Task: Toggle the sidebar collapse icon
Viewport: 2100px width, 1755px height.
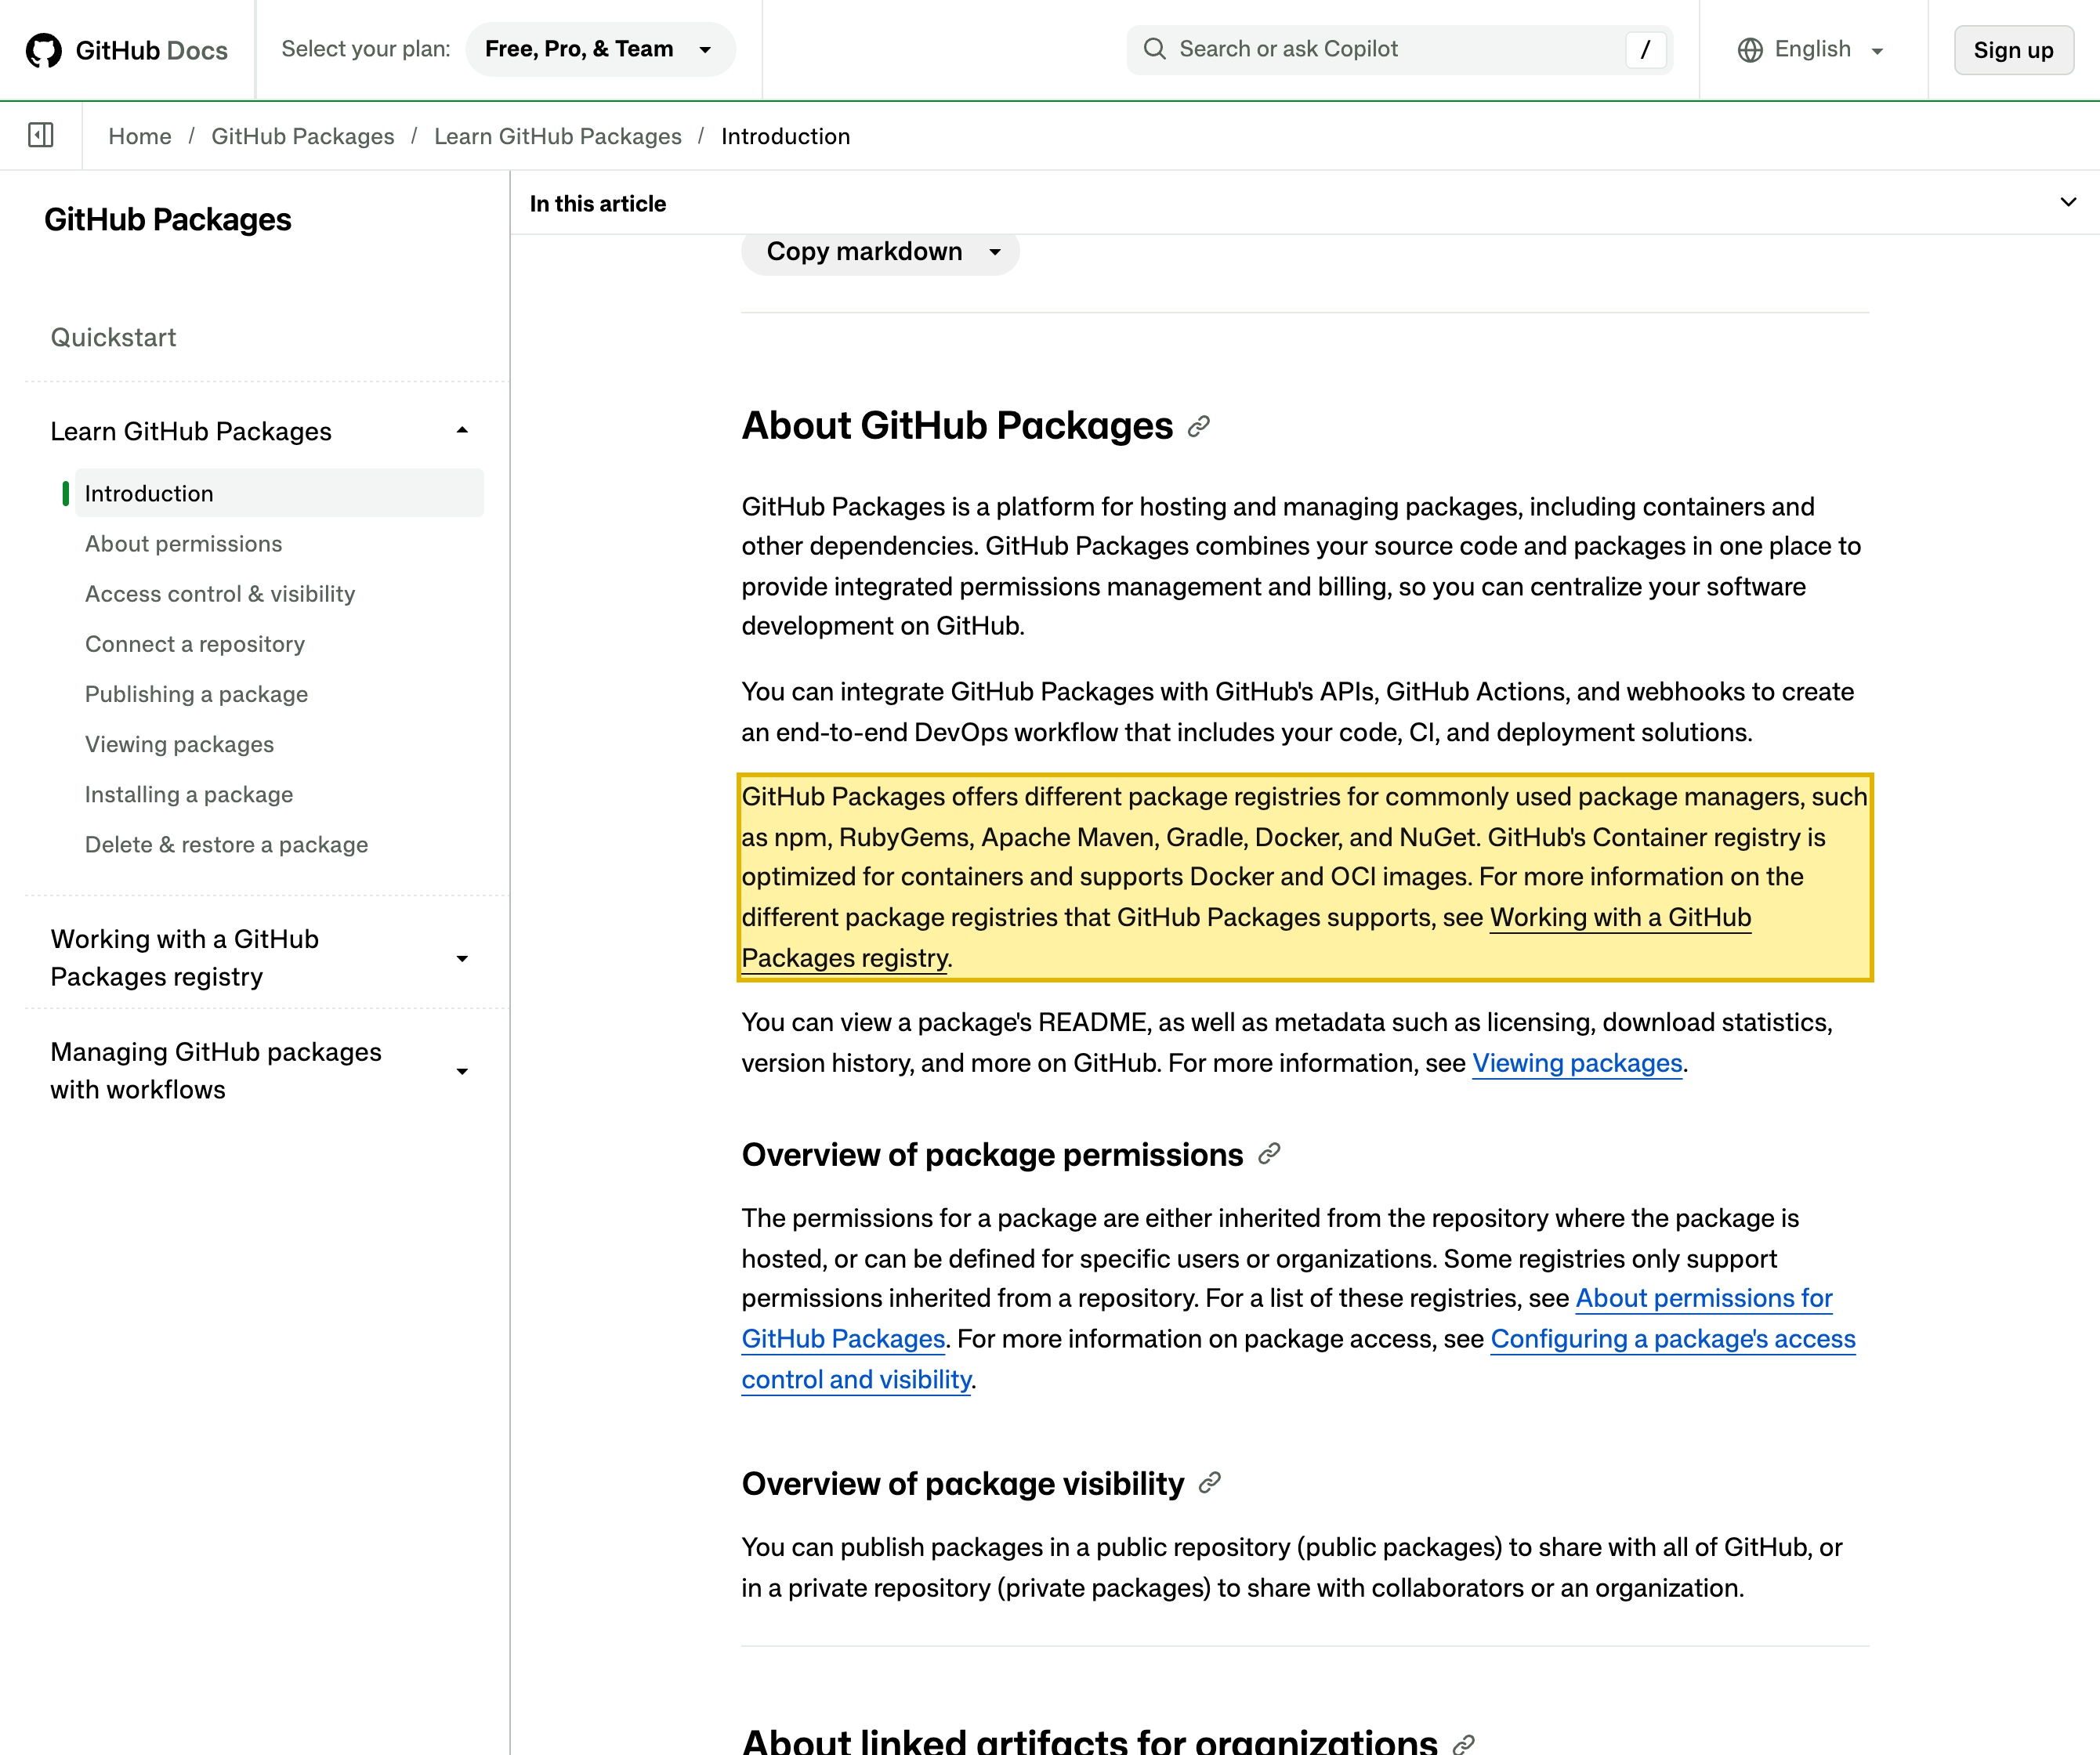Action: (x=41, y=135)
